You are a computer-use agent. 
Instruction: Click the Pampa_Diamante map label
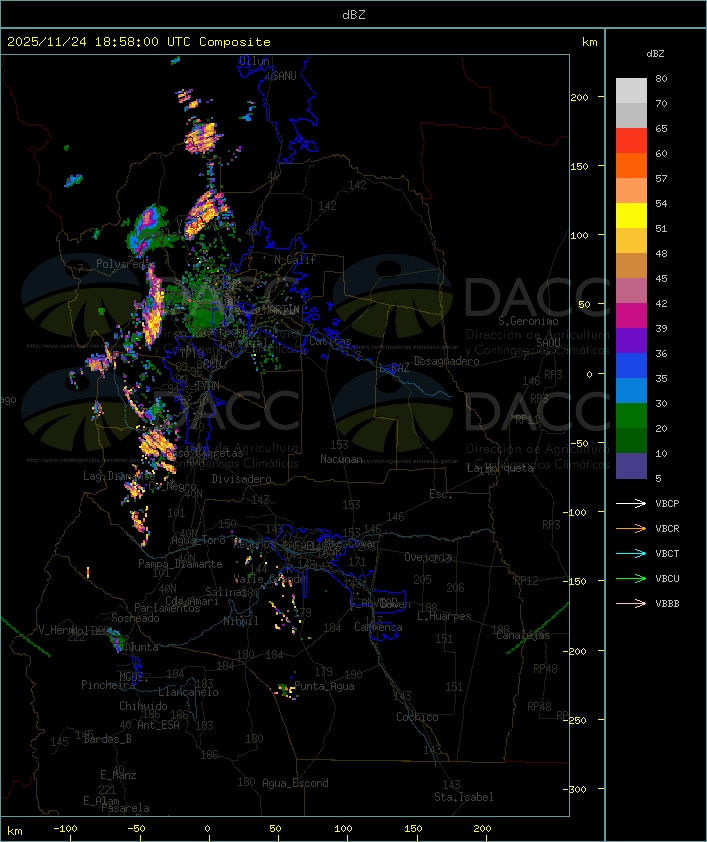[180, 564]
